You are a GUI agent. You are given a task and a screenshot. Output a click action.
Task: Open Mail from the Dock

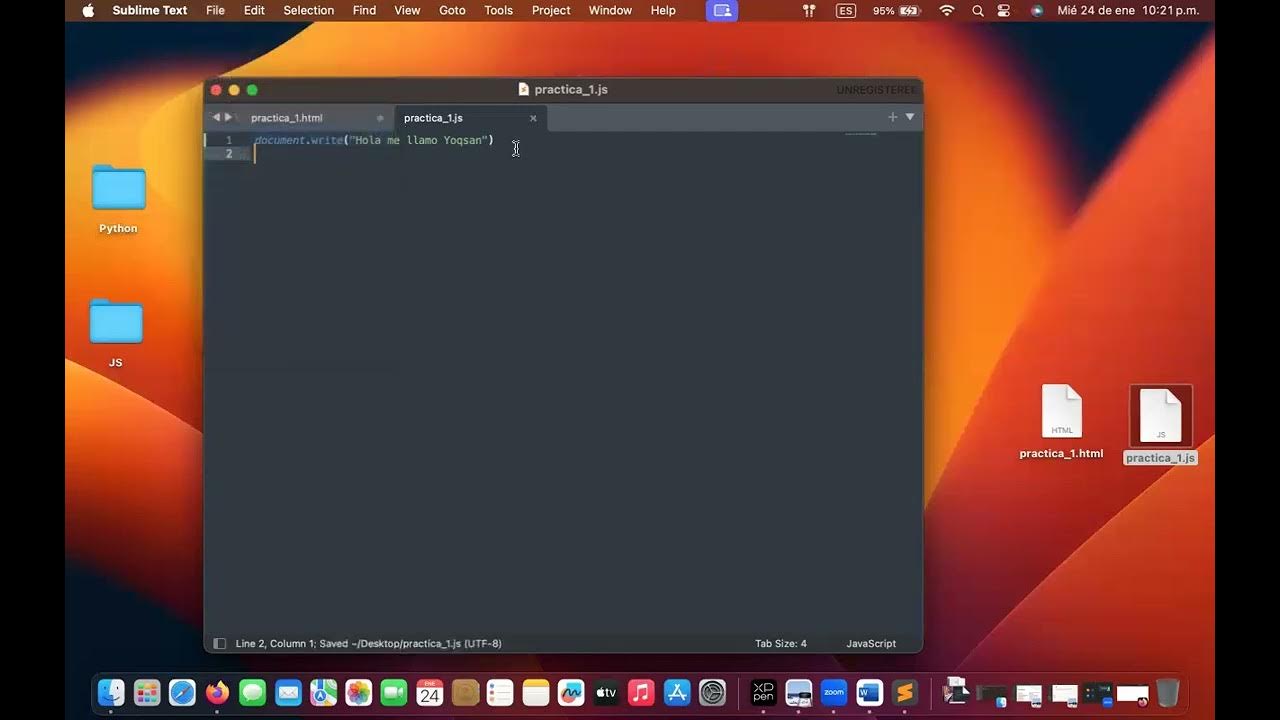click(288, 692)
